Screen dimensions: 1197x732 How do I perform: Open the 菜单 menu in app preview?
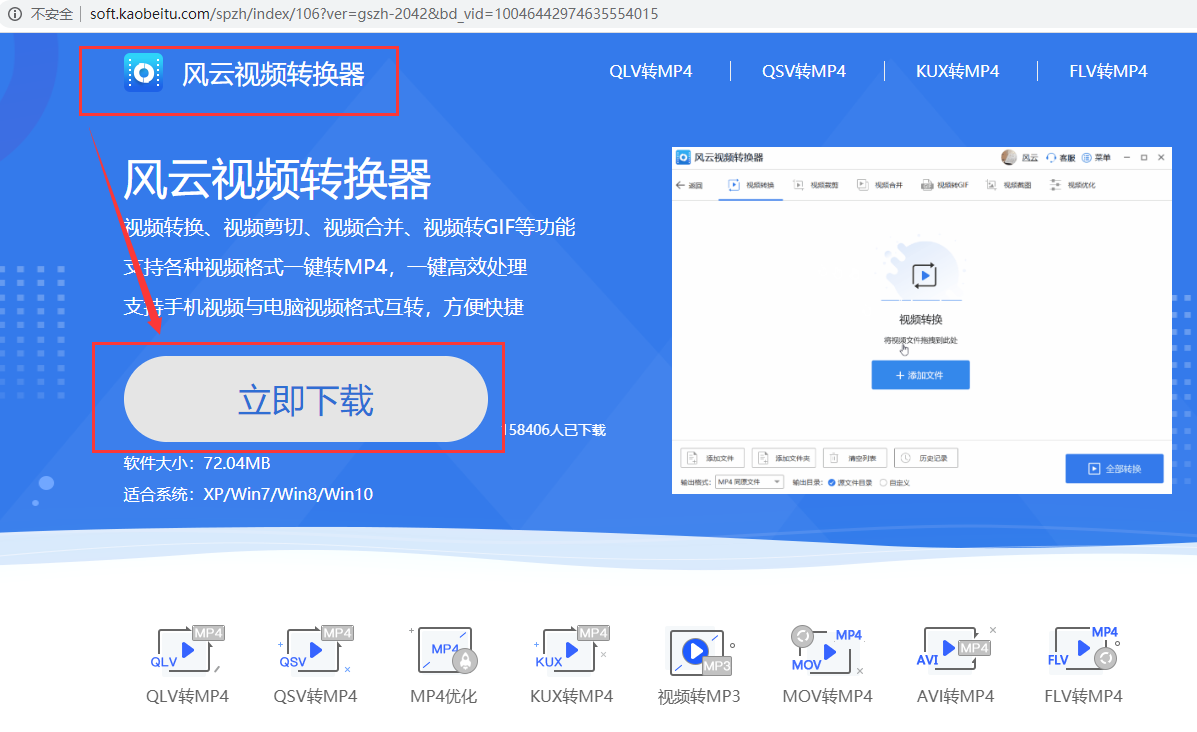click(1097, 158)
